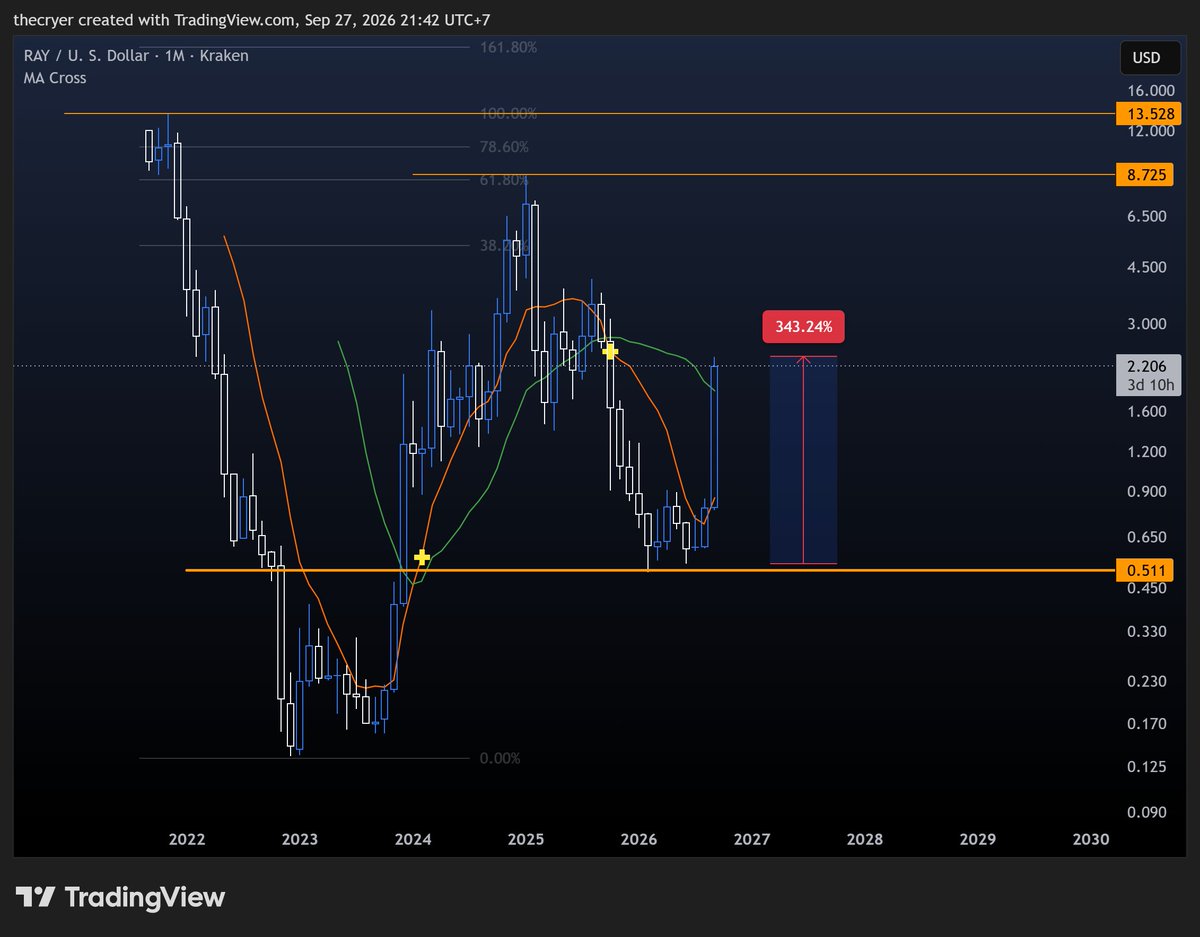Click the 343.24% red measurement label

[x=803, y=326]
